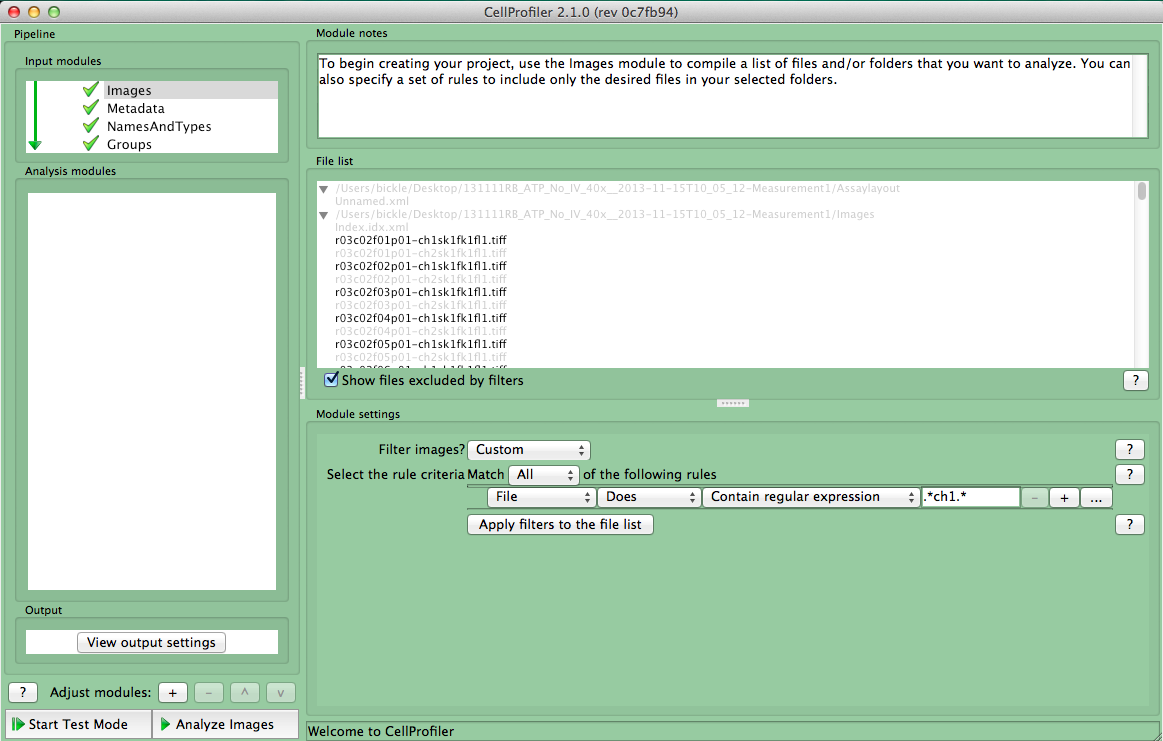1163x741 pixels.
Task: Select the Groups input module
Action: coord(129,145)
